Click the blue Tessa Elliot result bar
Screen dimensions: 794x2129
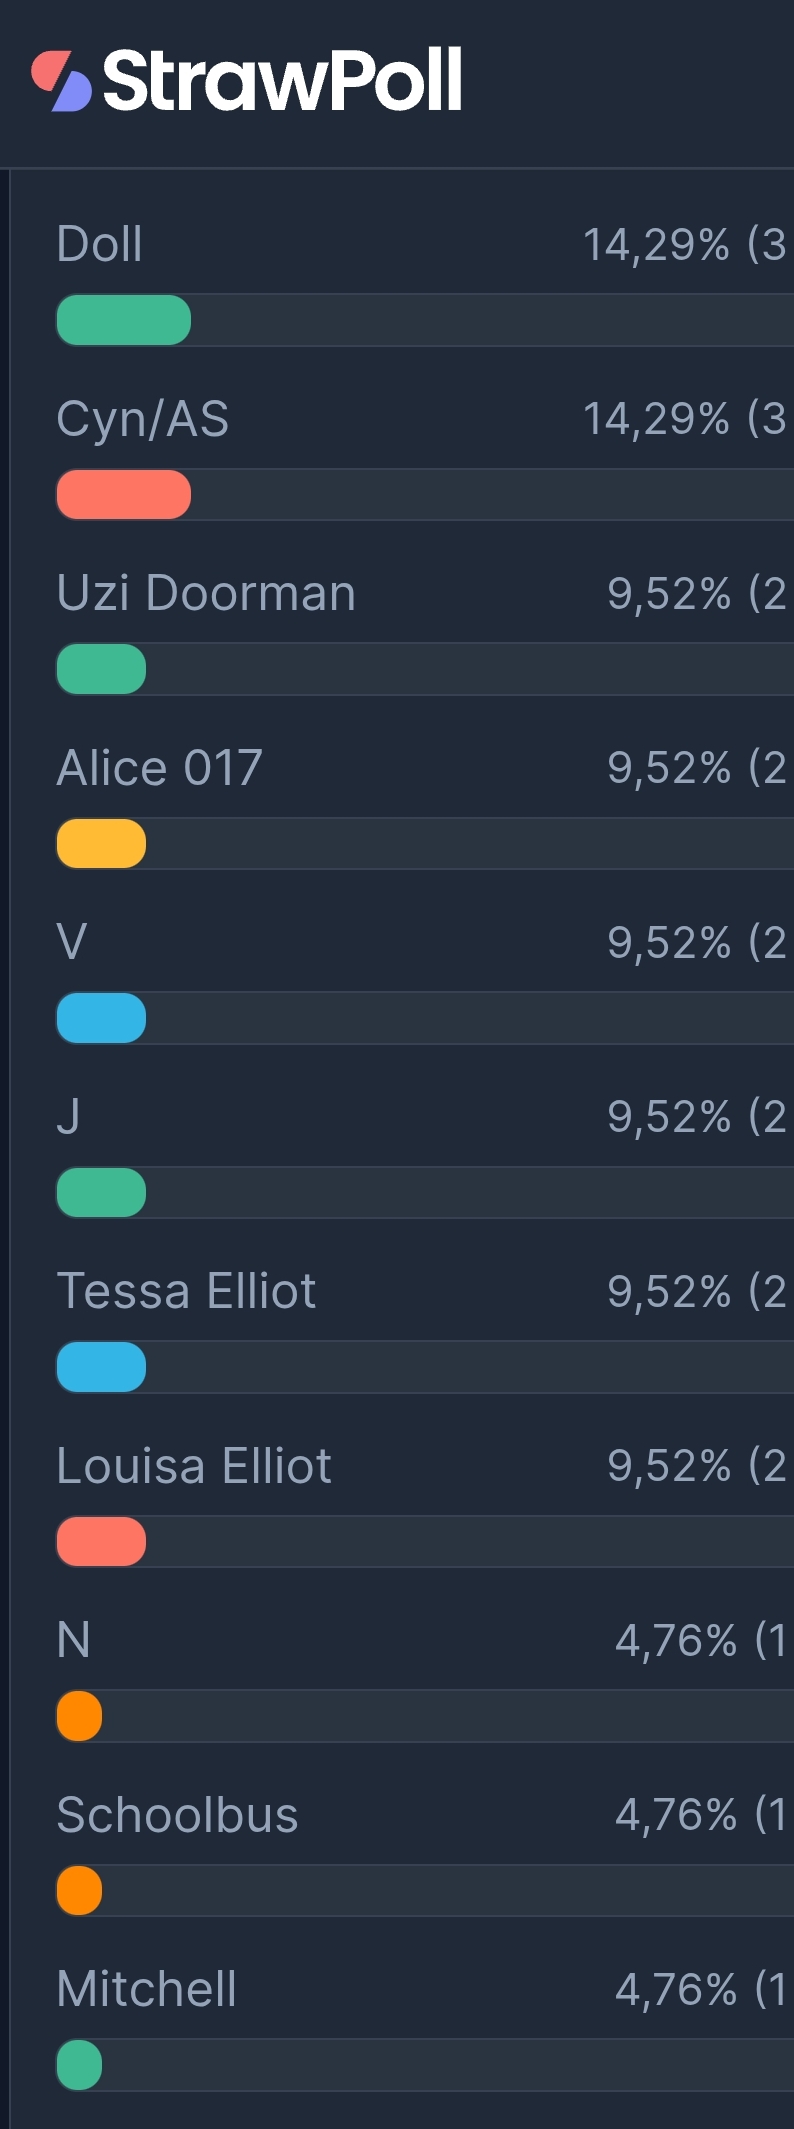pyautogui.click(x=101, y=1367)
